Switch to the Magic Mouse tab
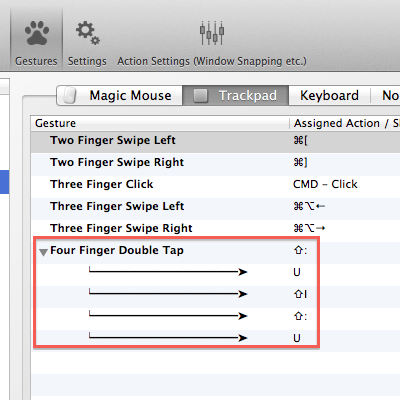The width and height of the screenshot is (400, 400). click(120, 96)
